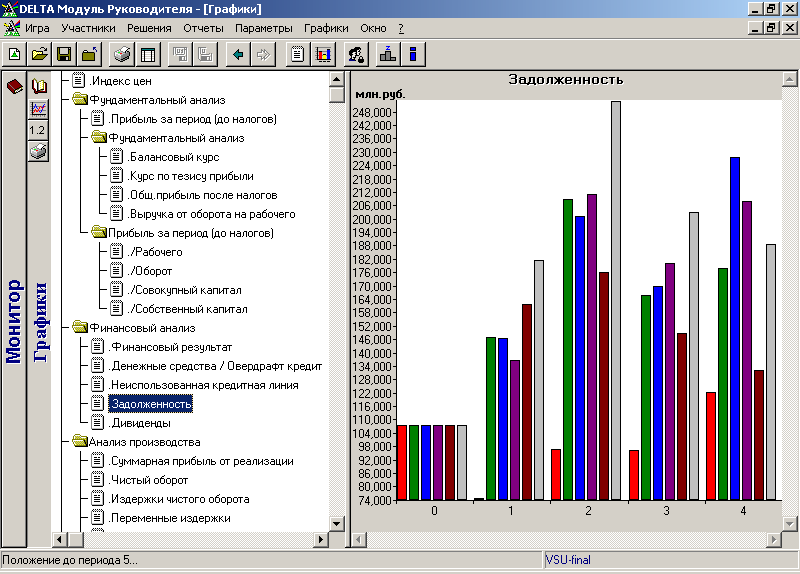Click the bar chart toolbar icon
Viewport: 800px width, 574px height.
point(323,54)
